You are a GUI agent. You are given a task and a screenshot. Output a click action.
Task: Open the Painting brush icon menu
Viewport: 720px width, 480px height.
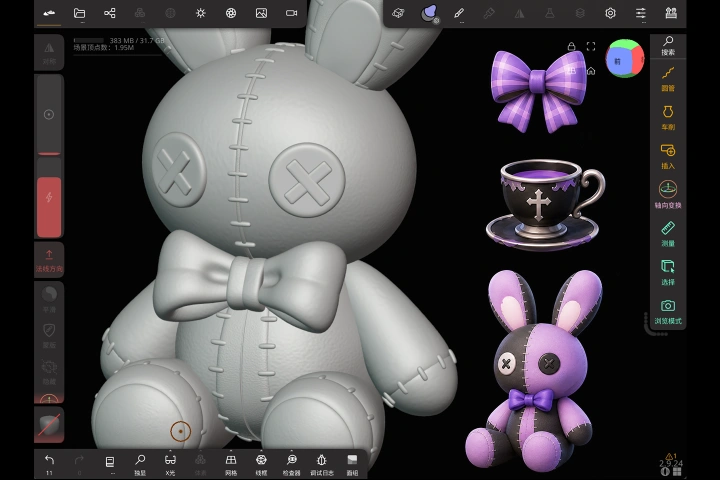[459, 13]
